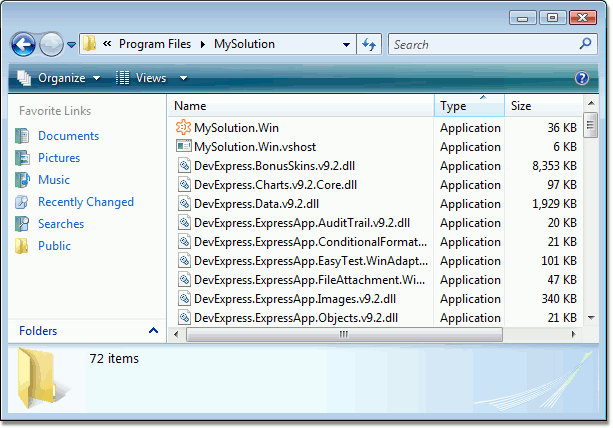Viewport: 613px width, 428px height.
Task: Open the Views dropdown arrow
Action: tap(183, 79)
